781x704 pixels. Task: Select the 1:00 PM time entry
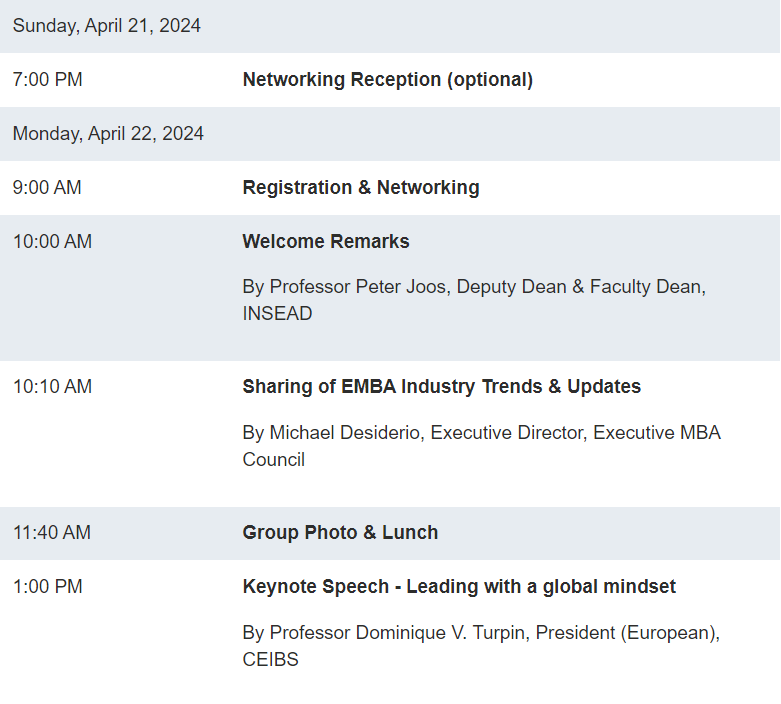(47, 587)
